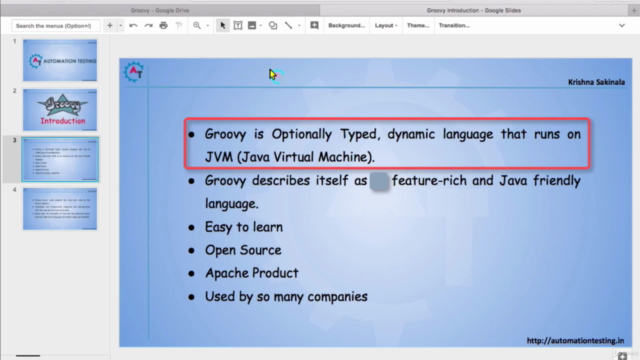Click the Zoom magnifier icon

click(x=197, y=25)
